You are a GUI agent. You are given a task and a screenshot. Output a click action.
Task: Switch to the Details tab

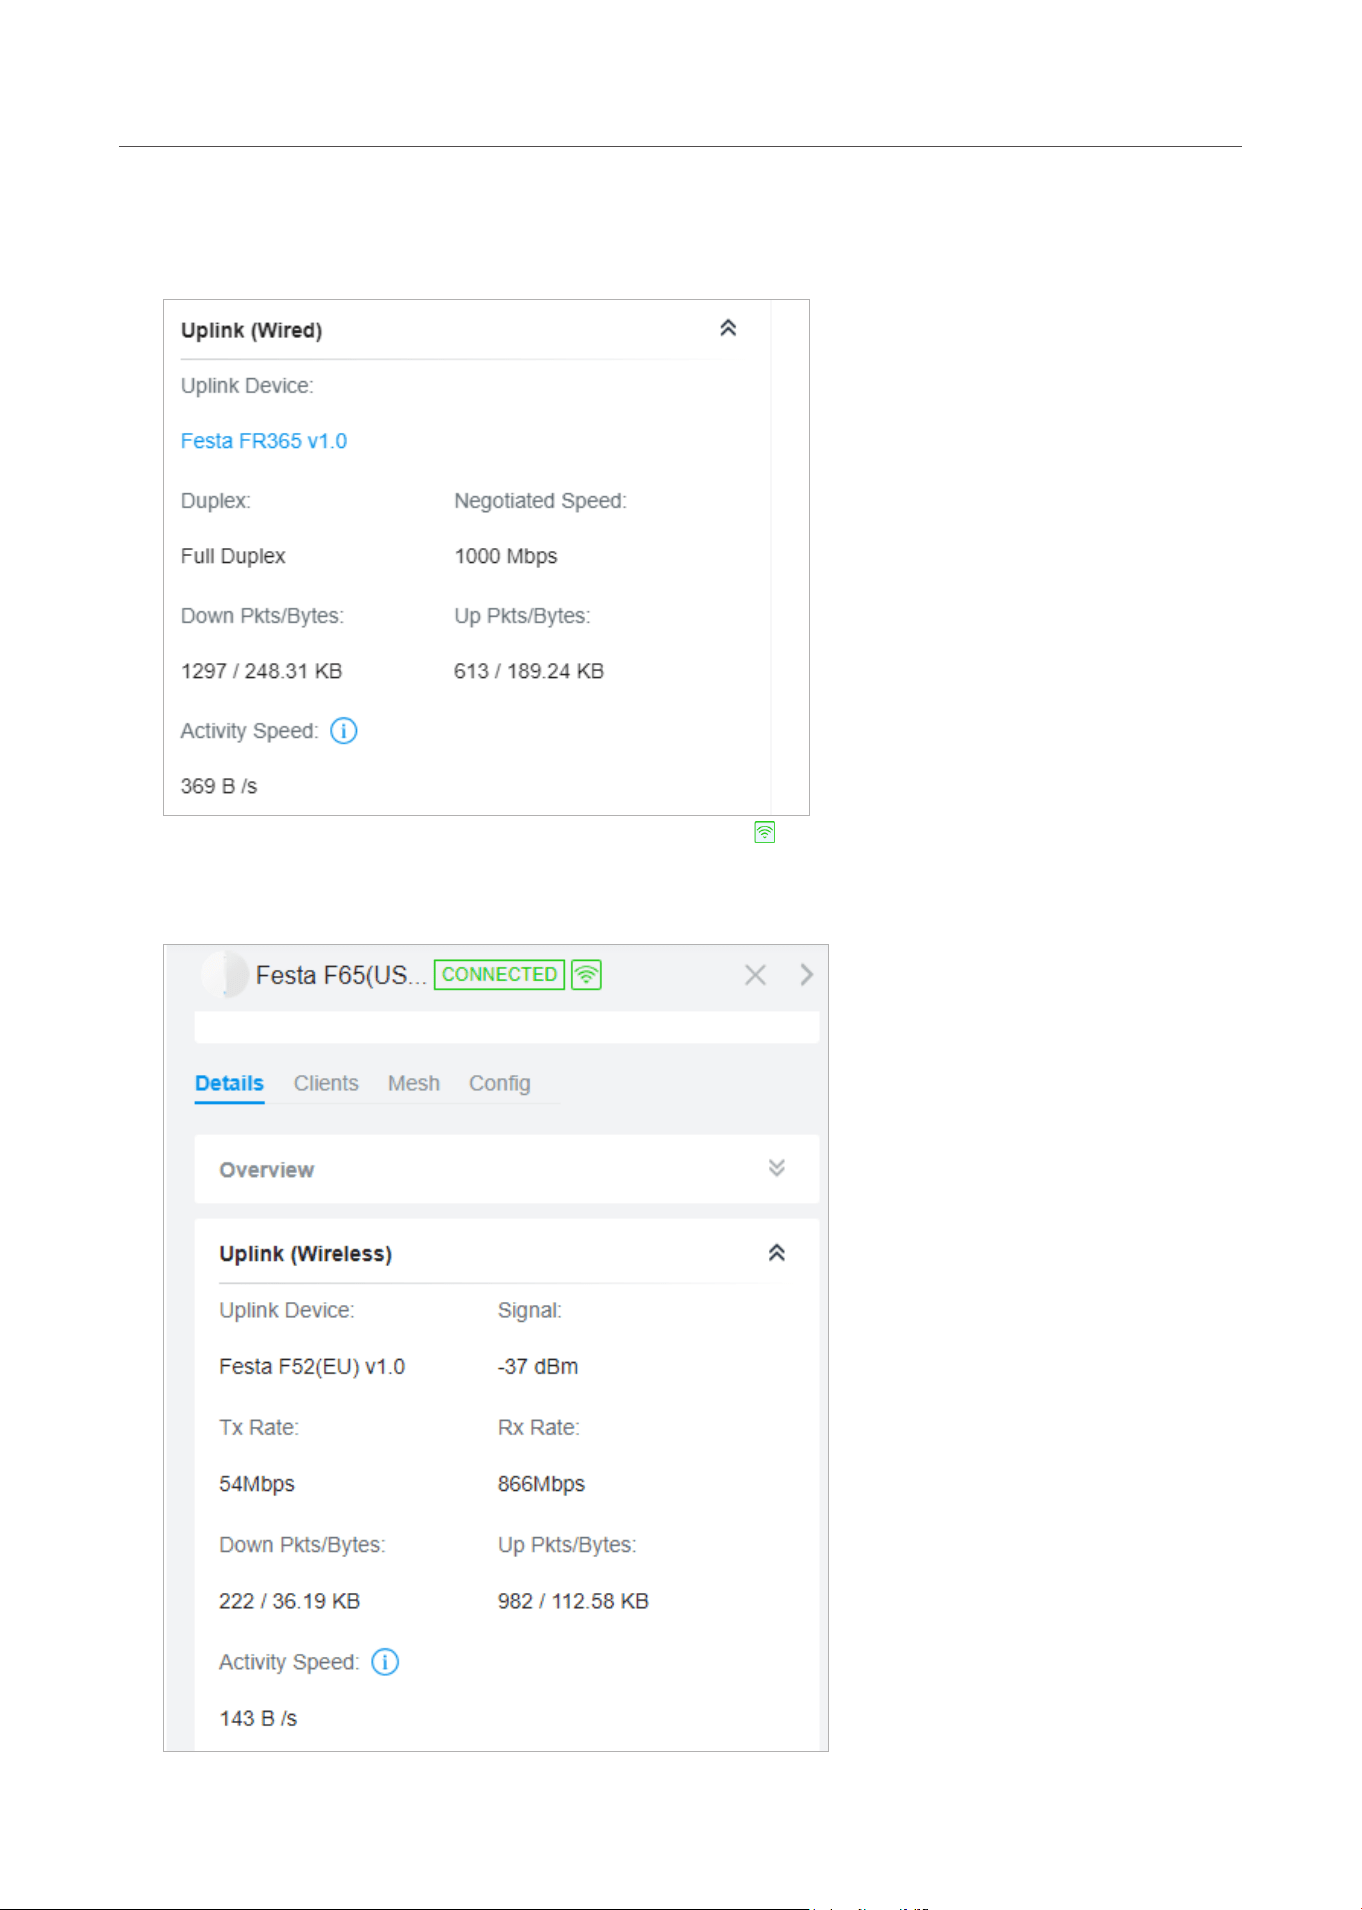[229, 1084]
